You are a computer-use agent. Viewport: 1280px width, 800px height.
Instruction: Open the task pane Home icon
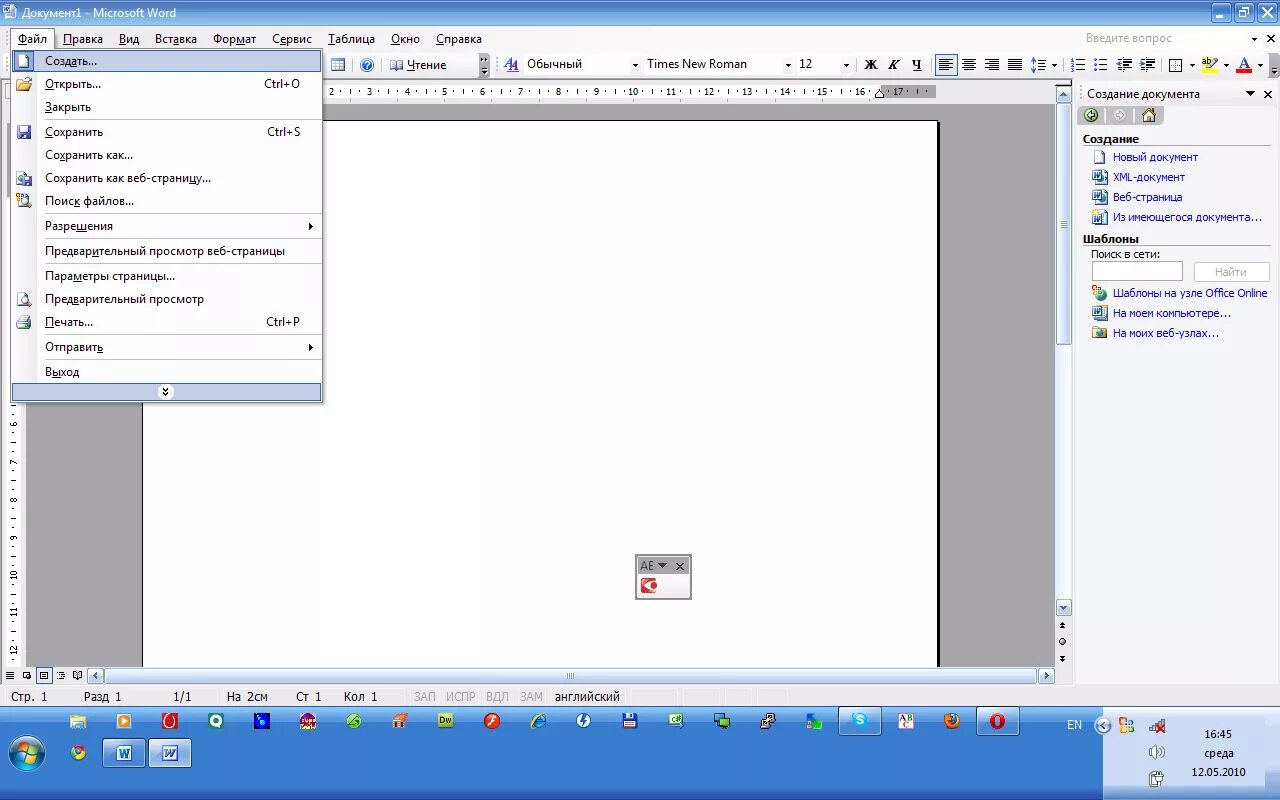(x=1148, y=115)
